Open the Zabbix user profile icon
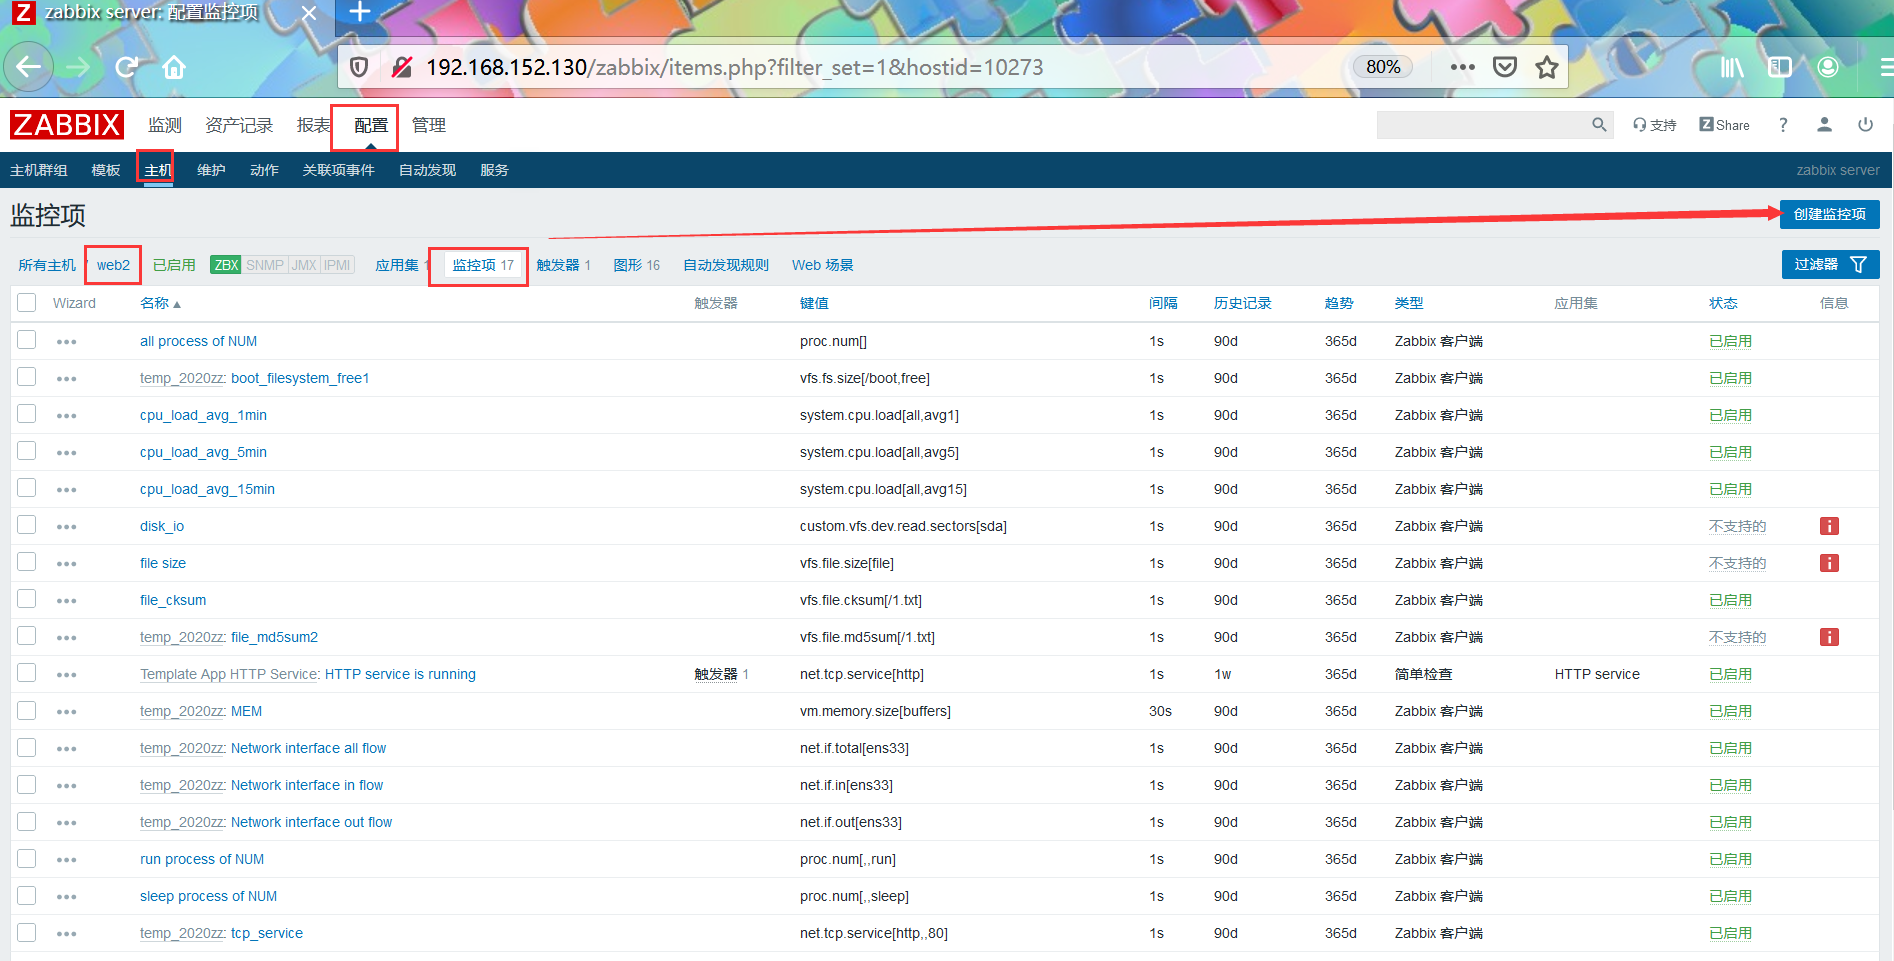Screen dimensions: 1894x961 tap(1824, 125)
